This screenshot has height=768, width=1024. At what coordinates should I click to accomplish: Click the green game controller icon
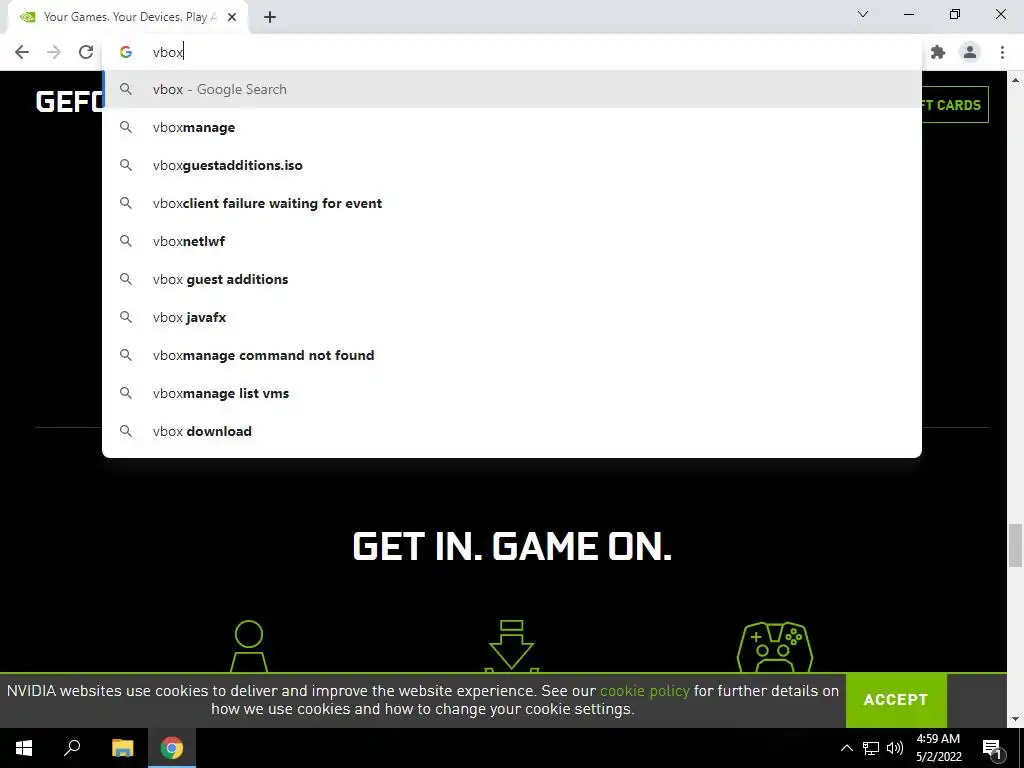pos(775,647)
